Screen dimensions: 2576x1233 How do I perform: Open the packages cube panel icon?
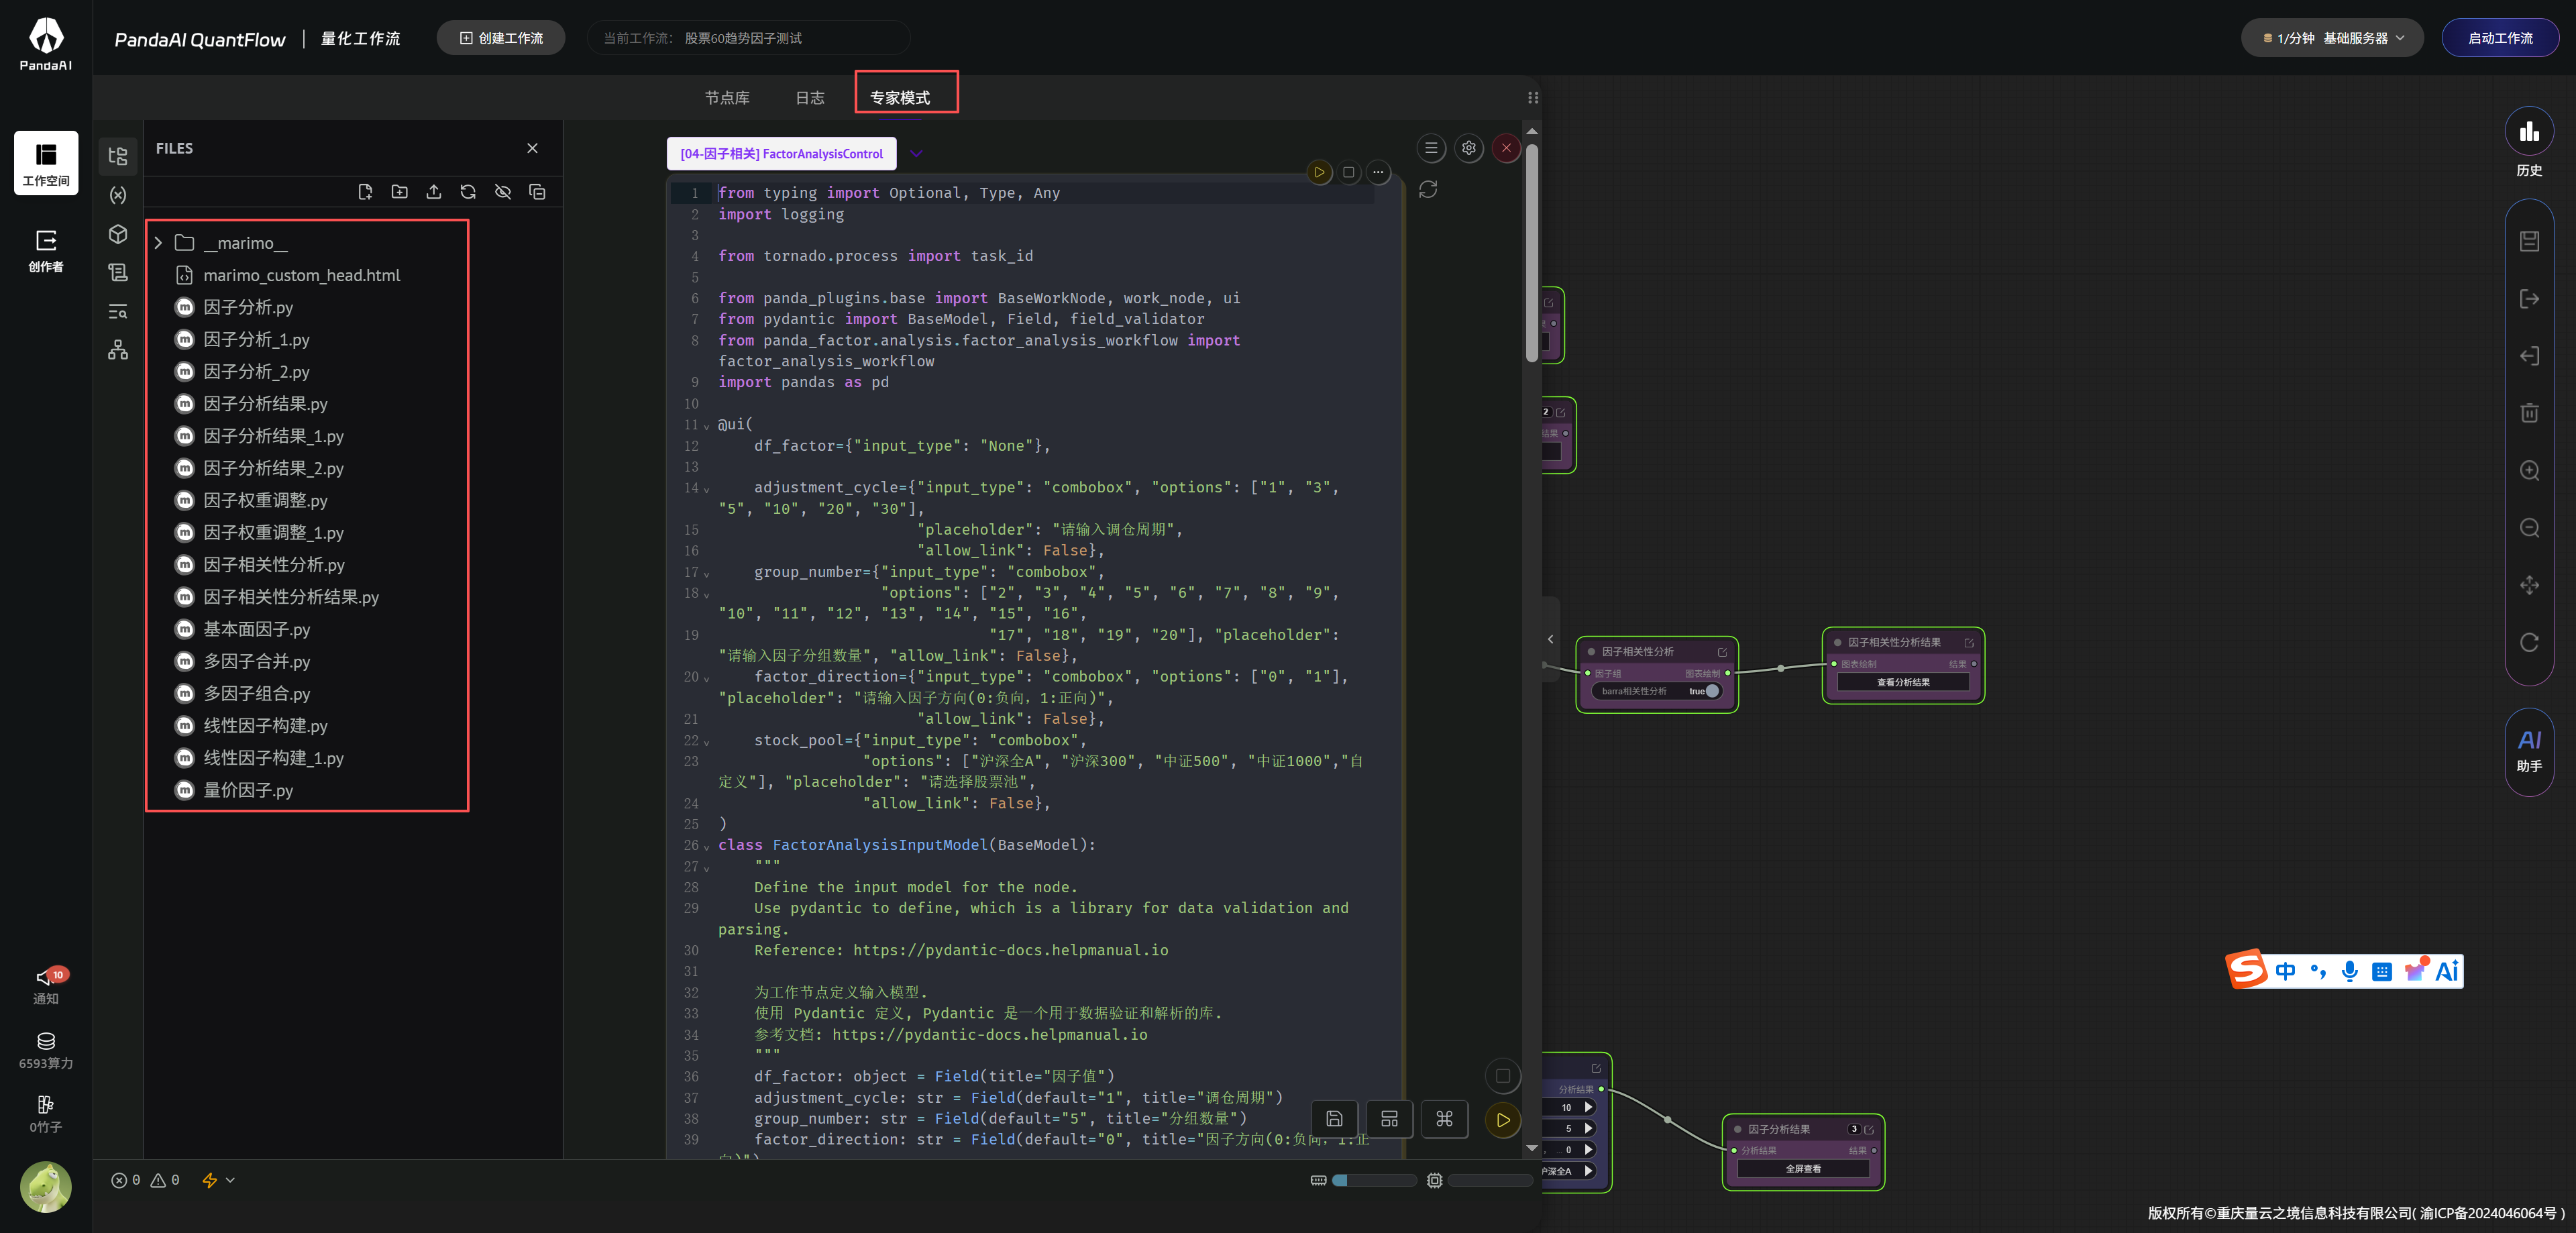[118, 234]
